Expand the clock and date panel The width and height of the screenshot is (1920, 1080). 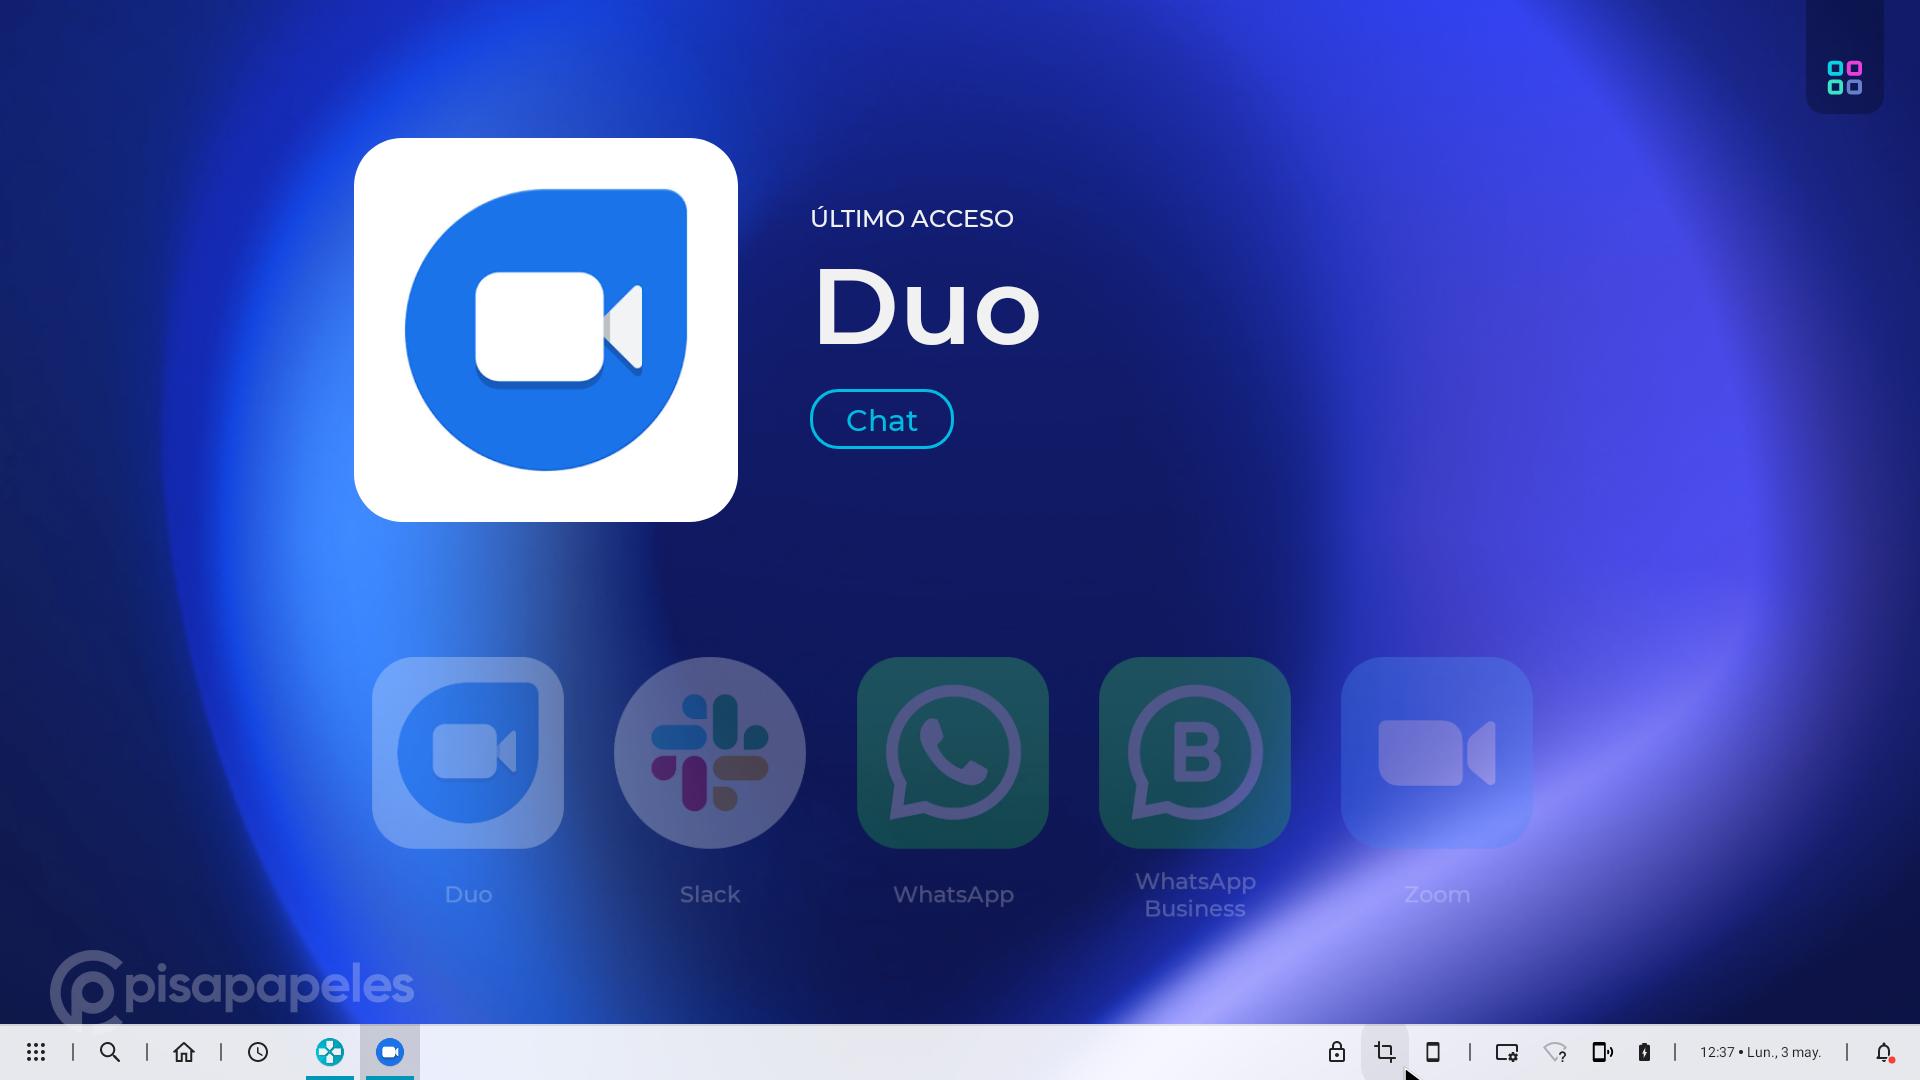click(1760, 1052)
